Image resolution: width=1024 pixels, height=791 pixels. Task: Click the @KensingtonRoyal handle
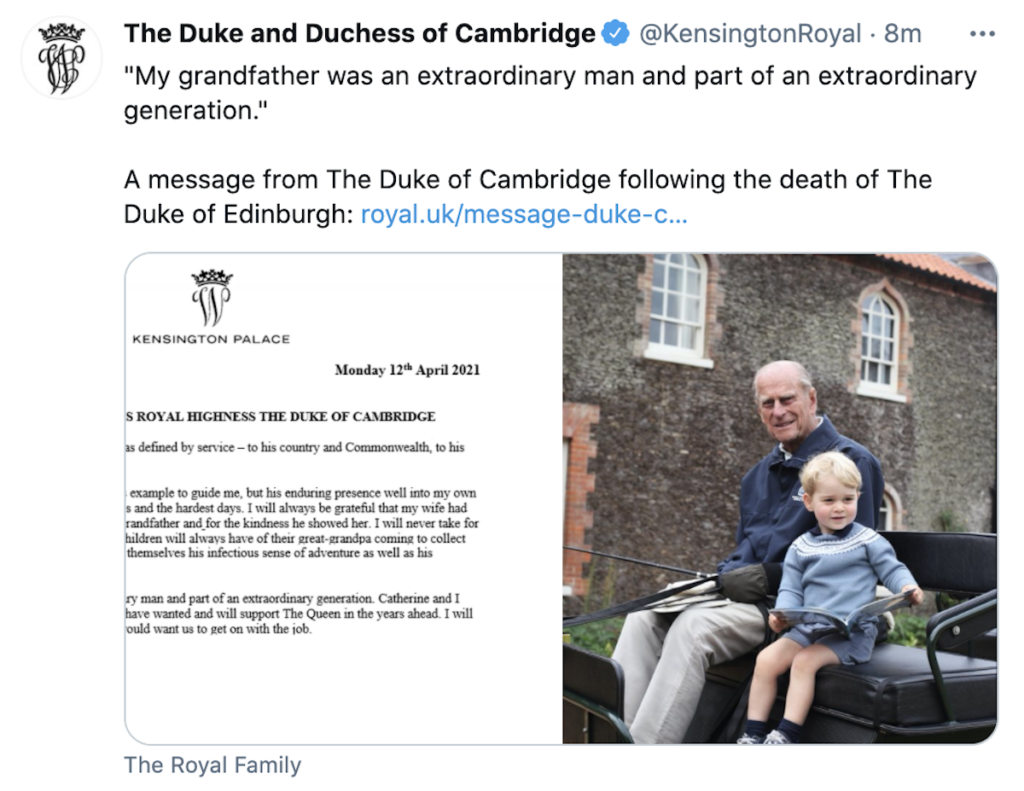click(749, 34)
